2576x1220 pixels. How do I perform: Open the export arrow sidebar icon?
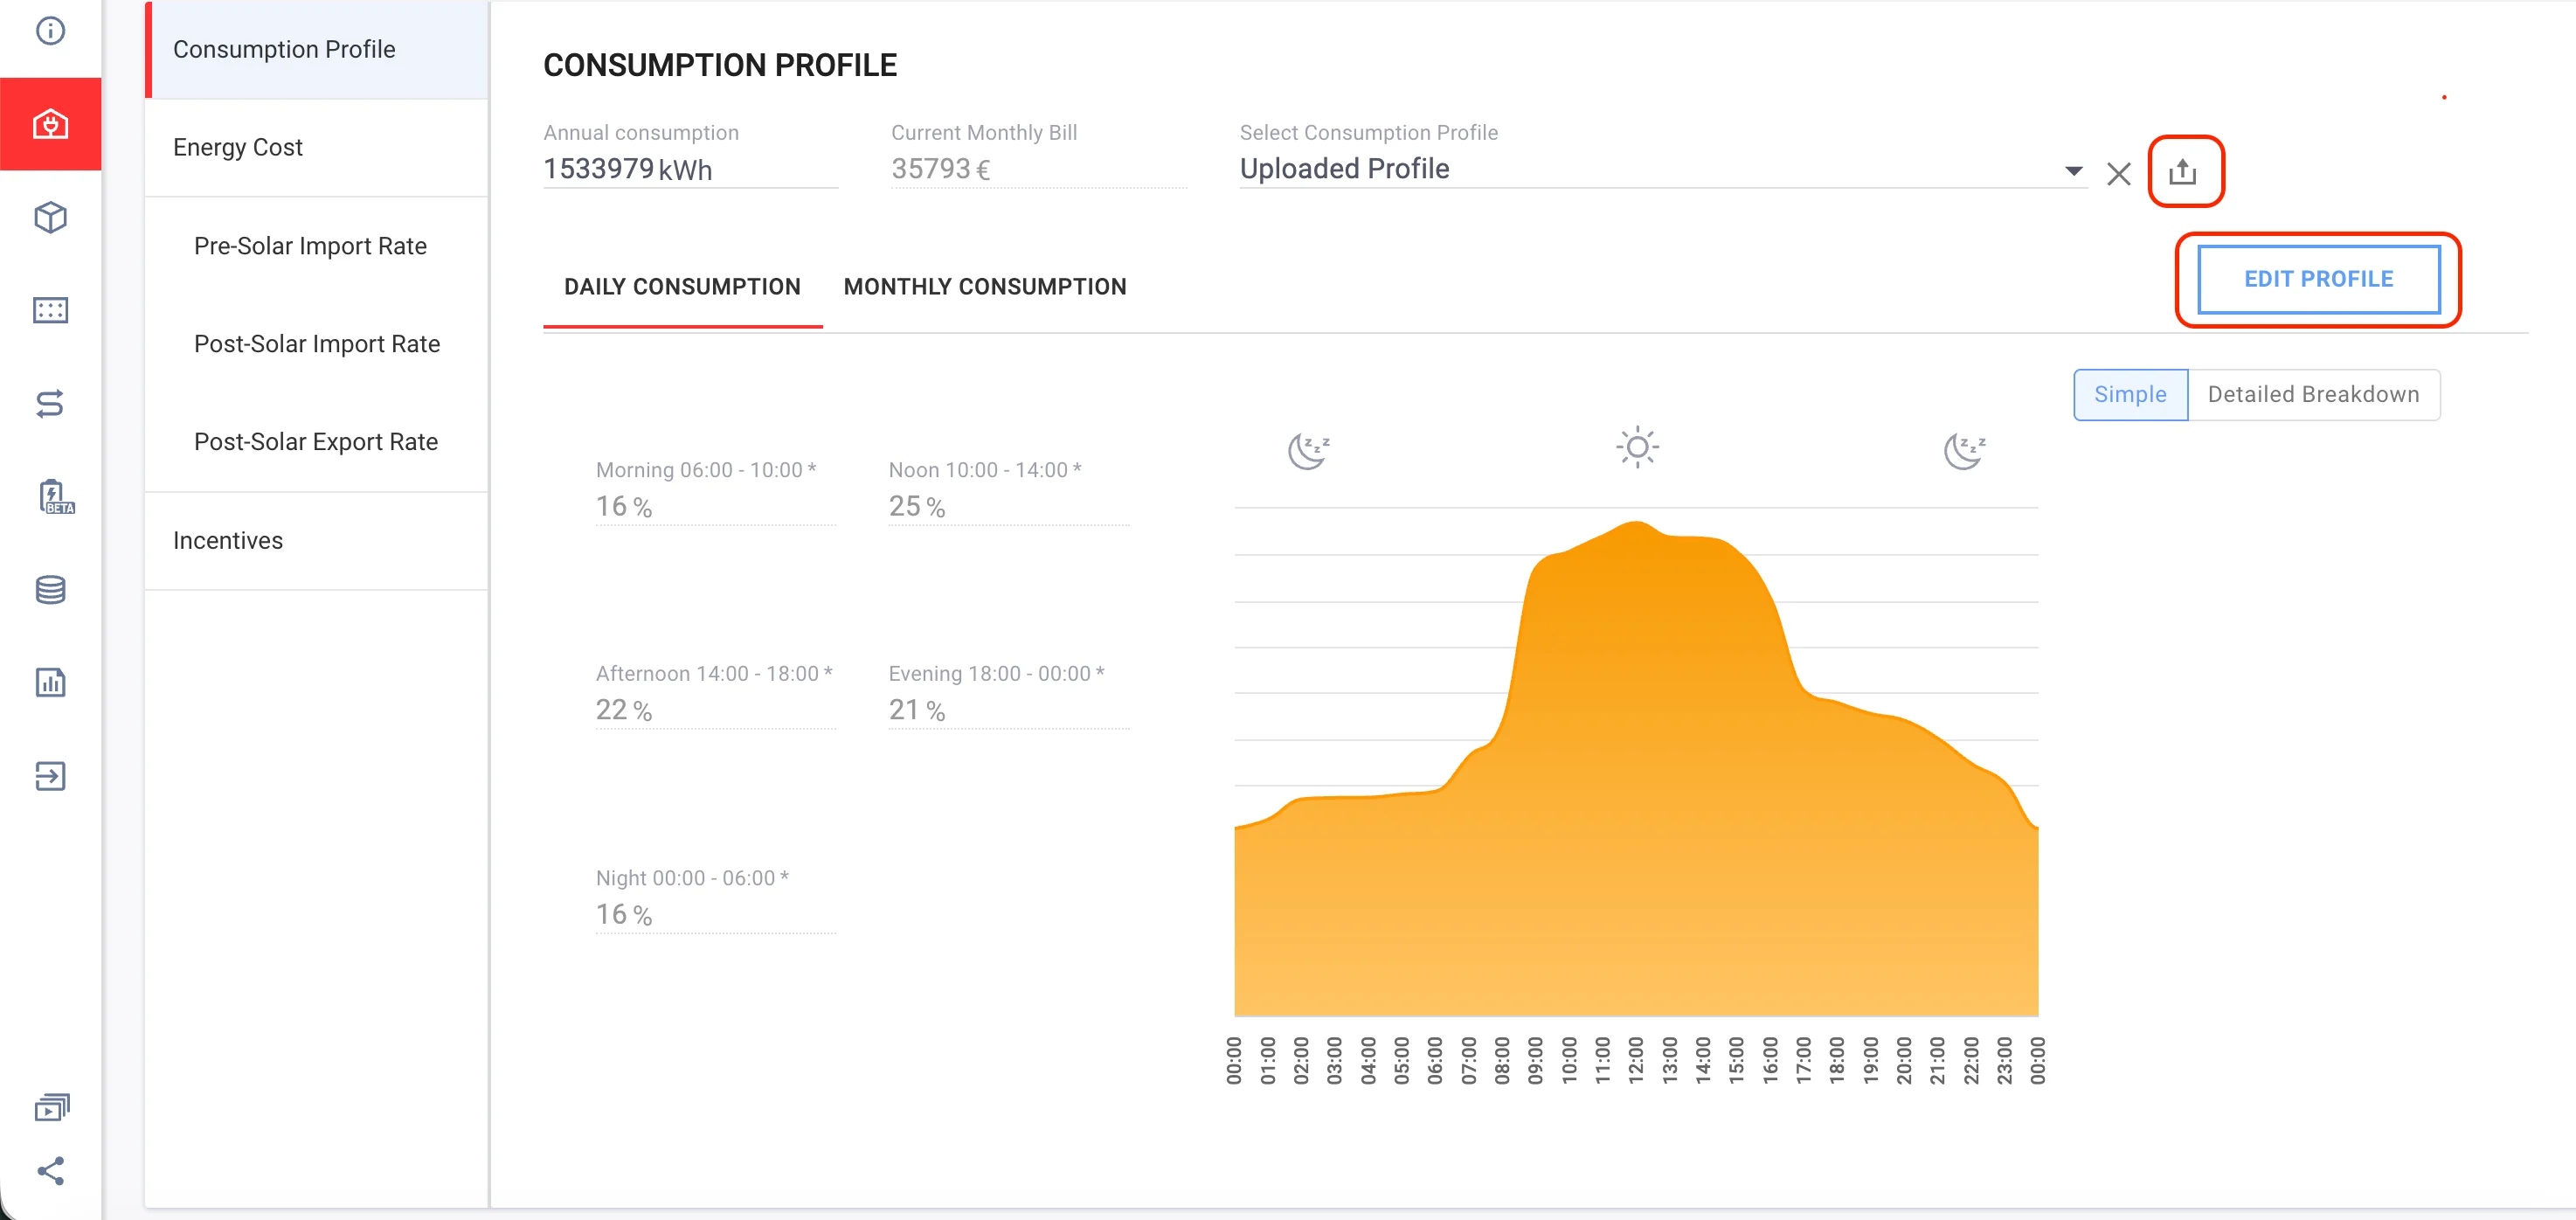click(x=50, y=776)
